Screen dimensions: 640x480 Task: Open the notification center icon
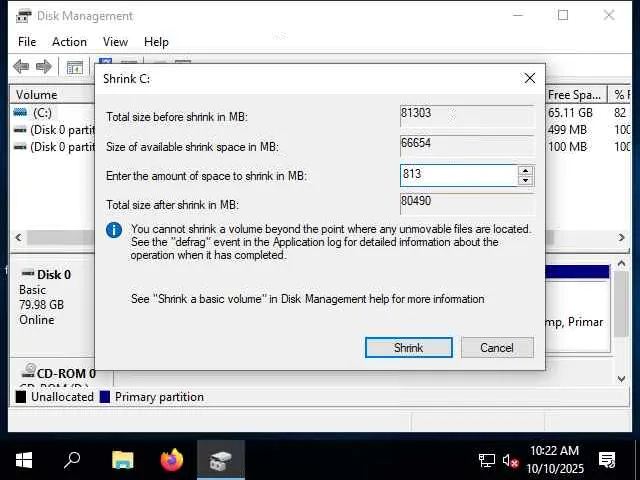(607, 460)
